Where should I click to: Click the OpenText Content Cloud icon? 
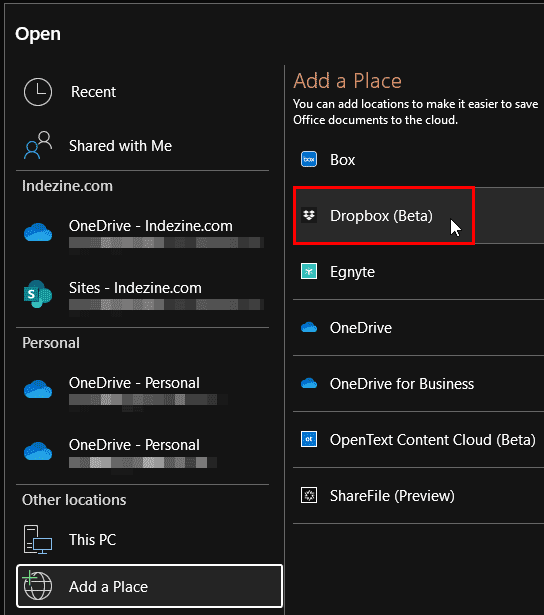click(309, 439)
